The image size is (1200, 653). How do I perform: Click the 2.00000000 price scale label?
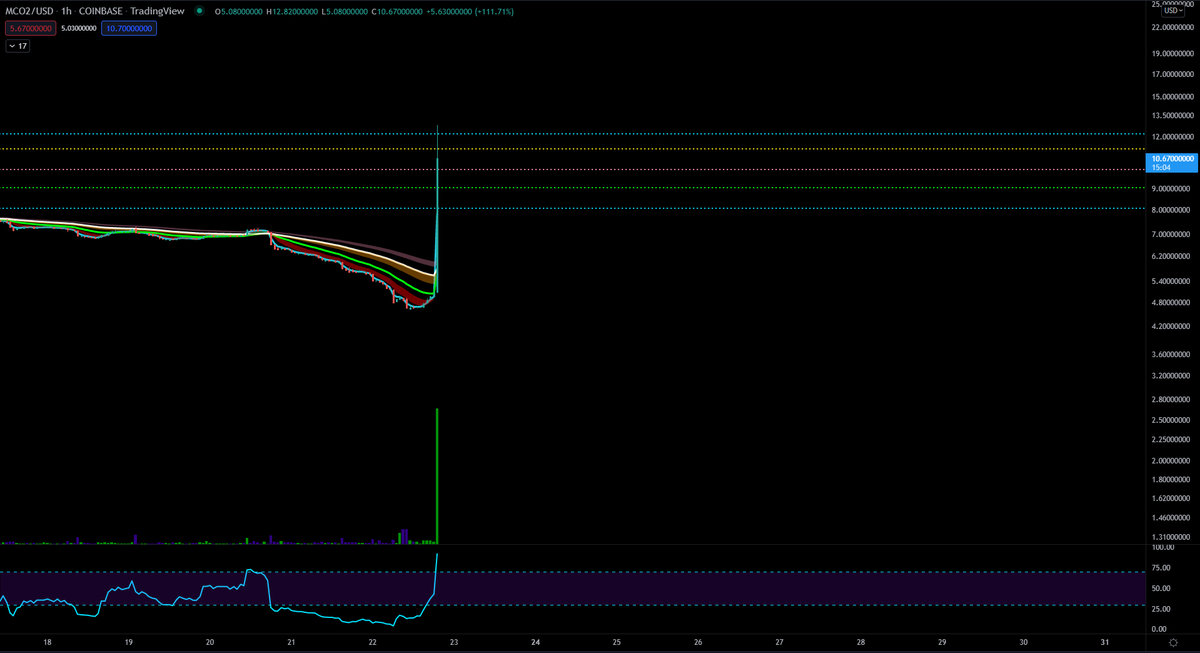coord(1172,461)
